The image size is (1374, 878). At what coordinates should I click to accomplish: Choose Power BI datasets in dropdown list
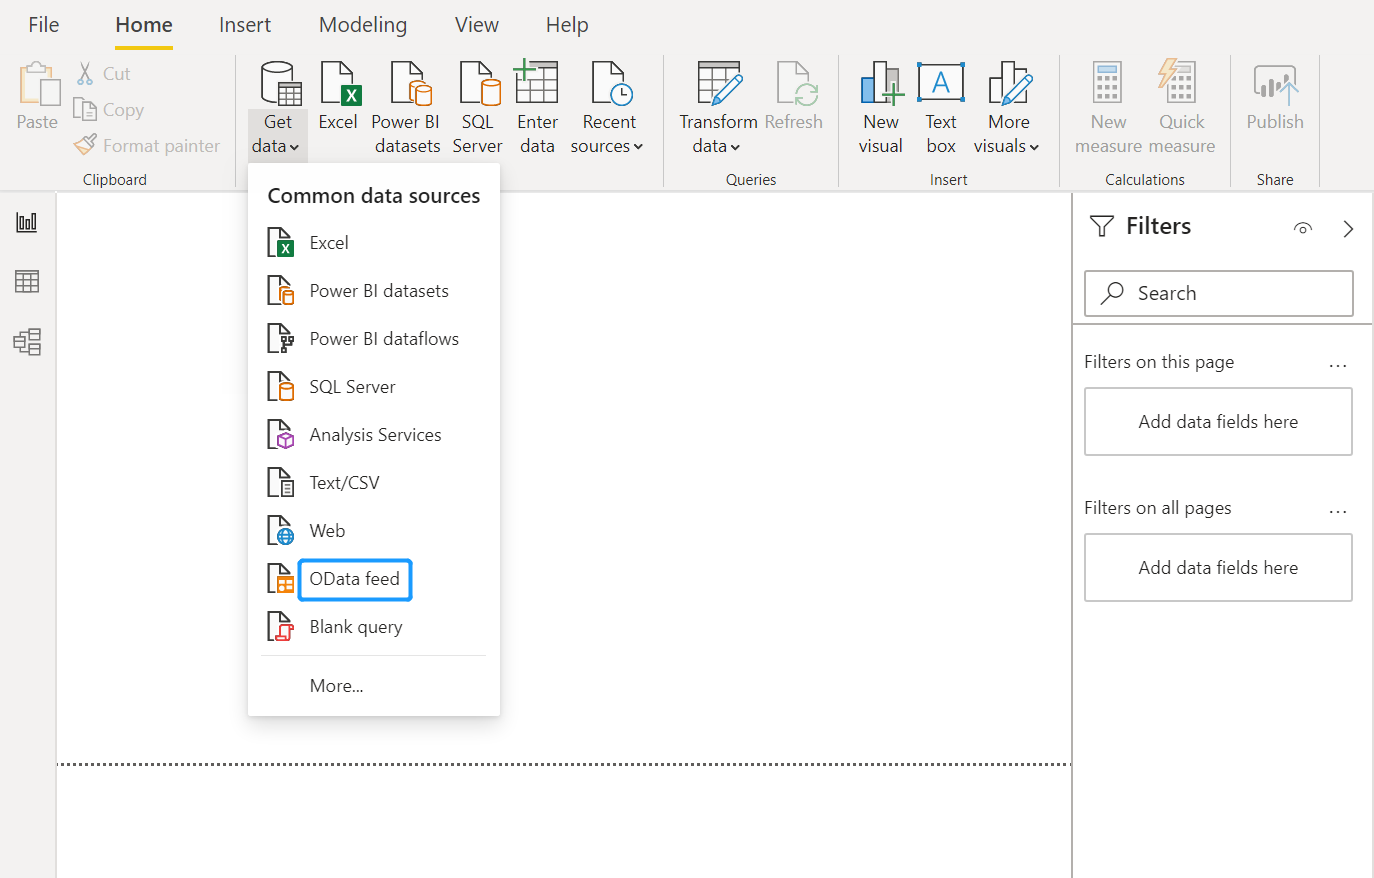[x=374, y=291]
